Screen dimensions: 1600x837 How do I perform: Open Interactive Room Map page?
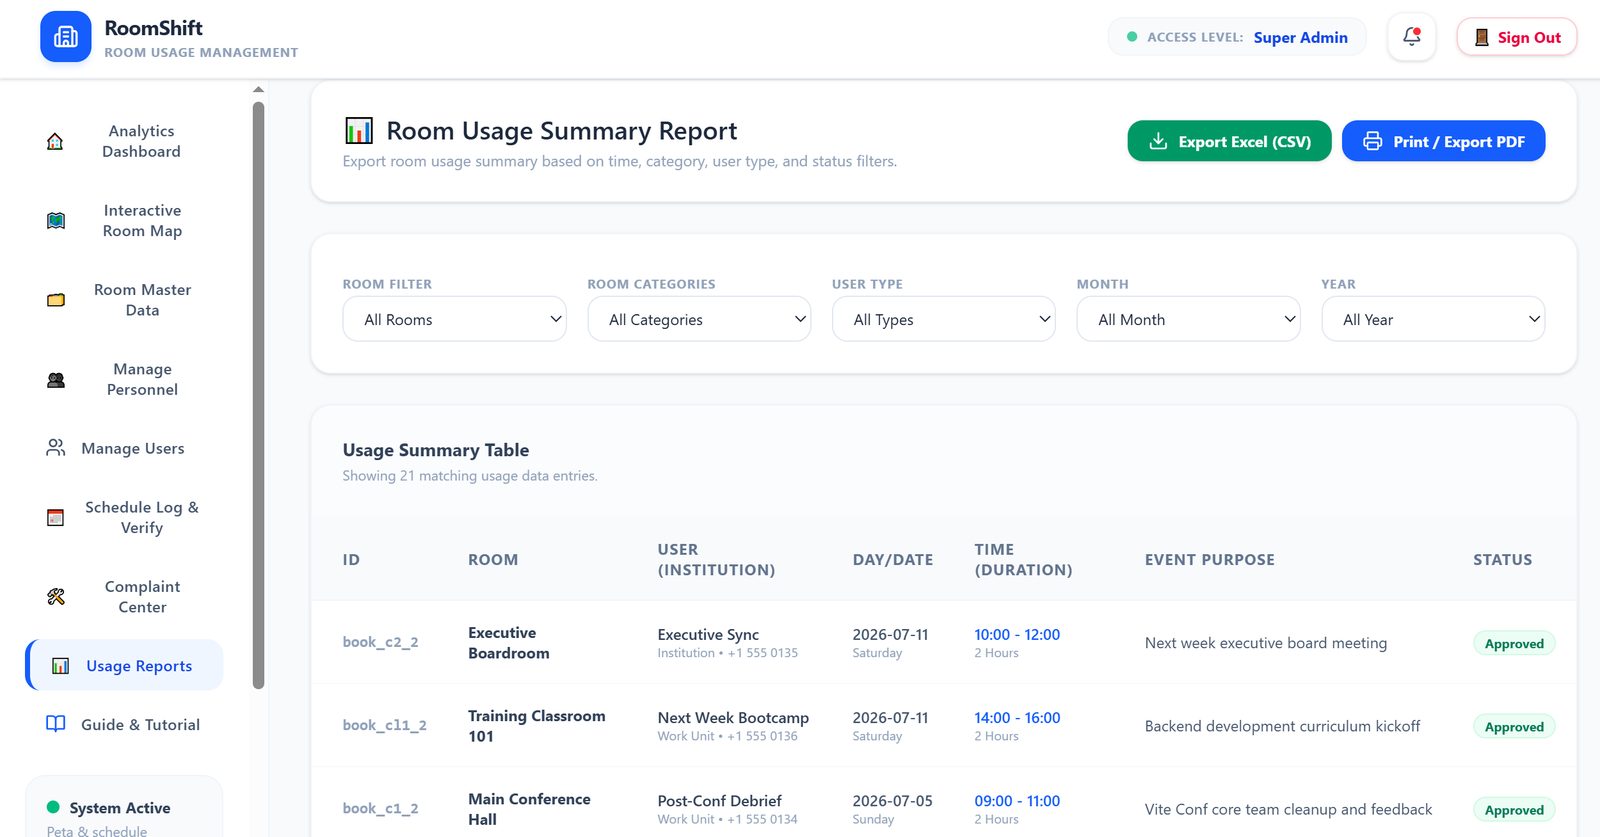tap(125, 221)
